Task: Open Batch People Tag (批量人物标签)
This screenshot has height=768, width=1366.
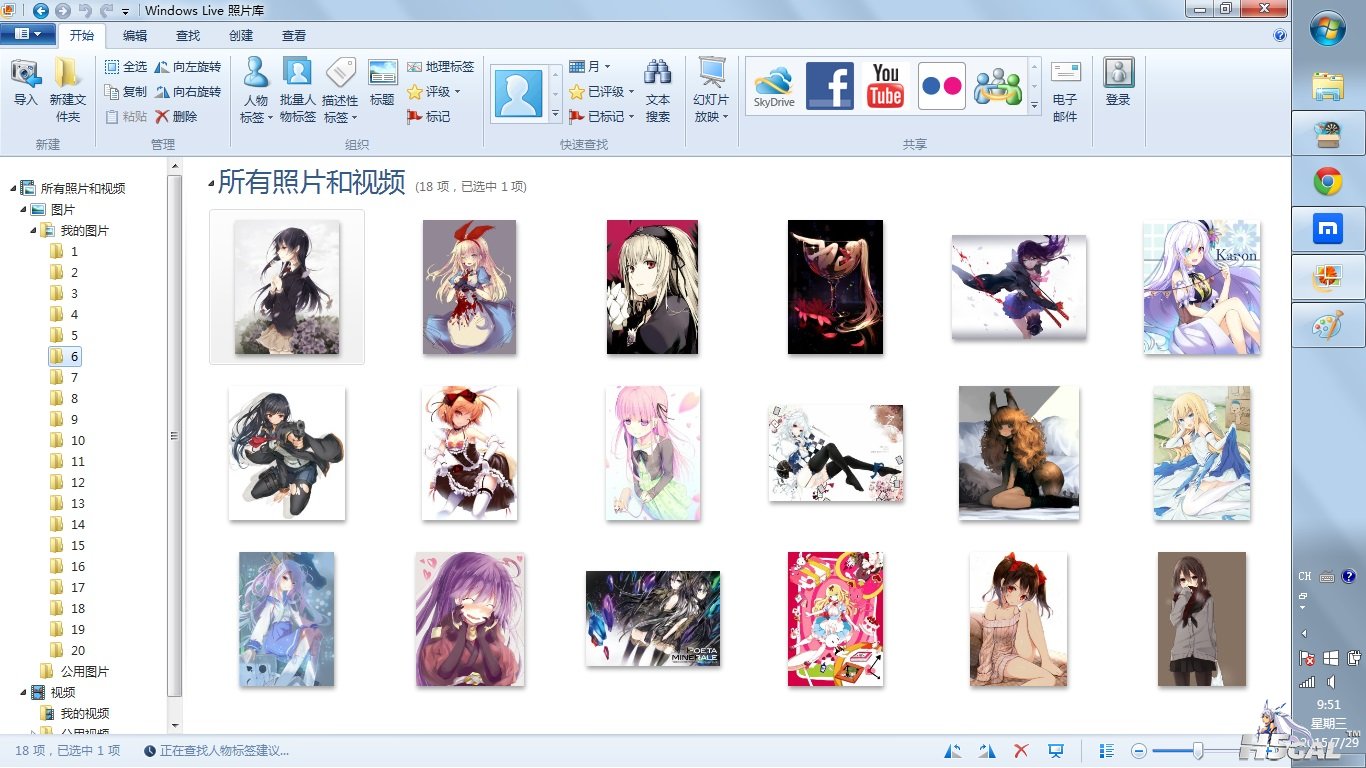Action: pos(297,90)
